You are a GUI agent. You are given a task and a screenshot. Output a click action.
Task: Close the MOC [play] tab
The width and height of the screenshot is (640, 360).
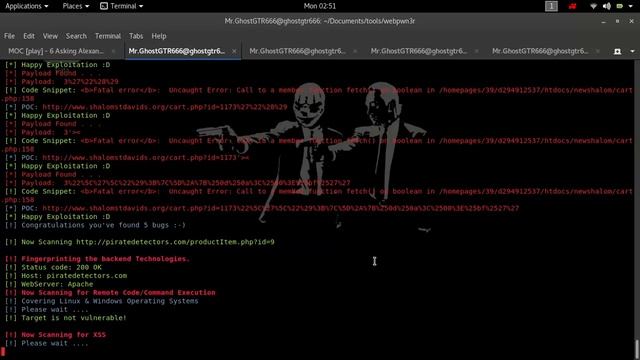point(113,51)
